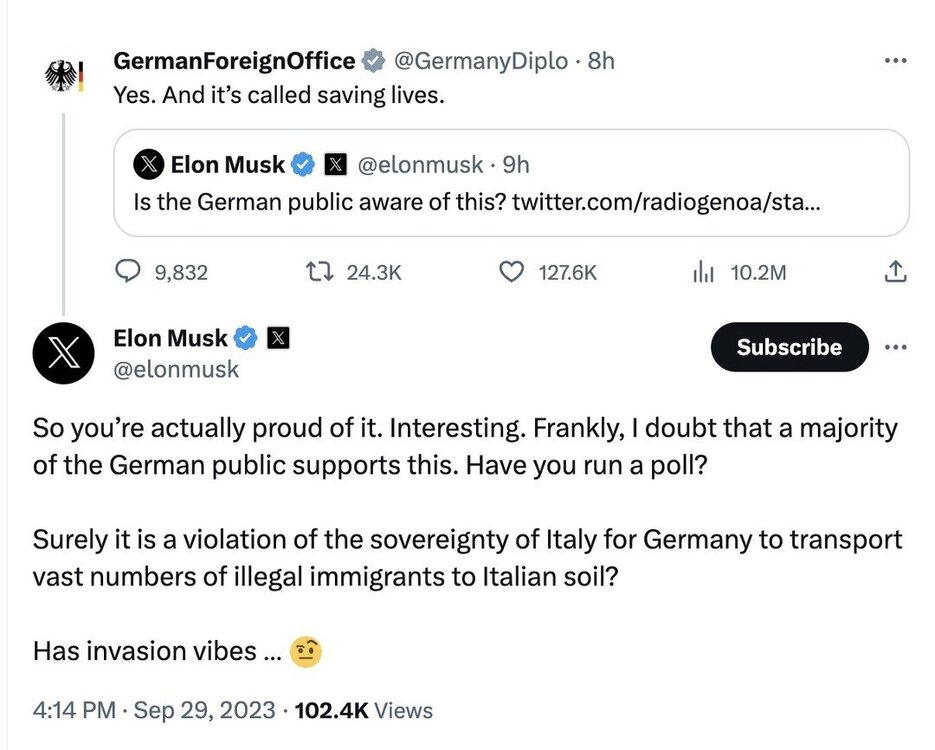Click the raised eyebrow emoji in the tweet
This screenshot has width=935, height=750.
tap(305, 650)
